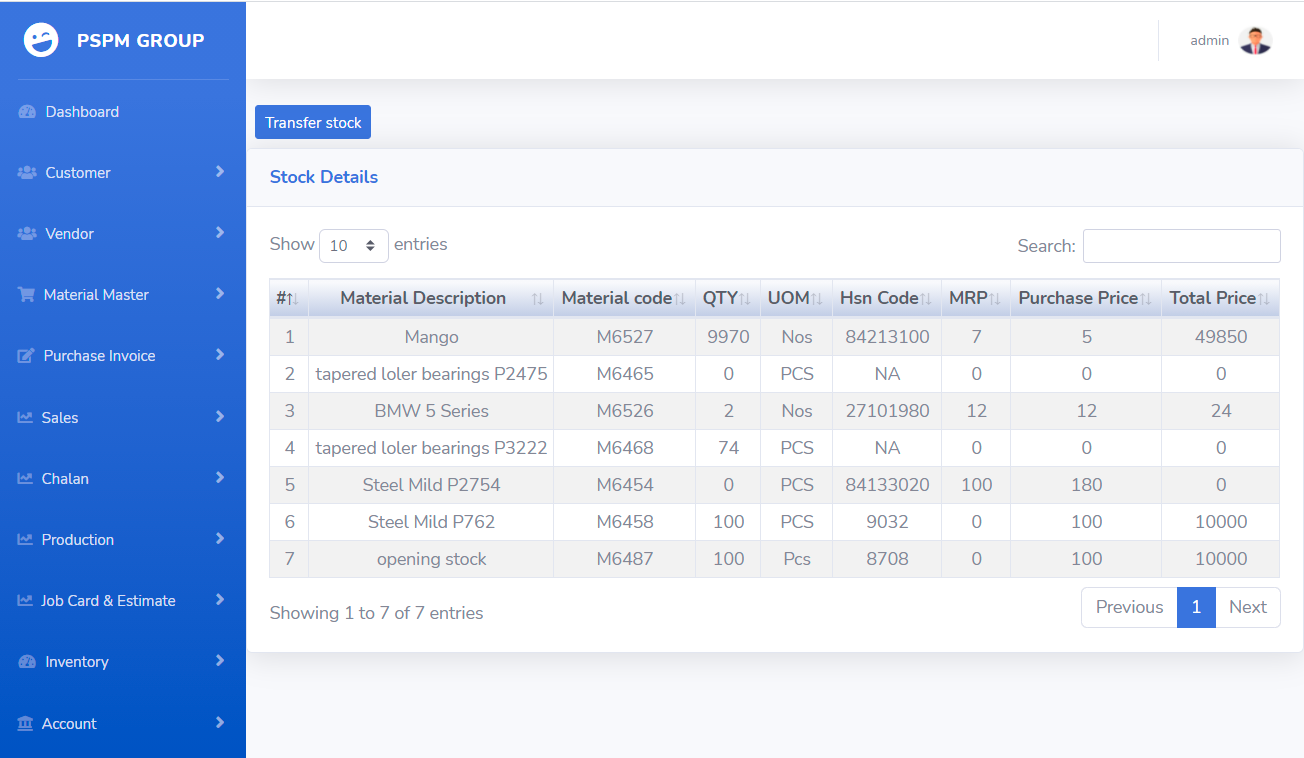Image resolution: width=1304 pixels, height=758 pixels.
Task: Go to the Next page button
Action: 1247,607
